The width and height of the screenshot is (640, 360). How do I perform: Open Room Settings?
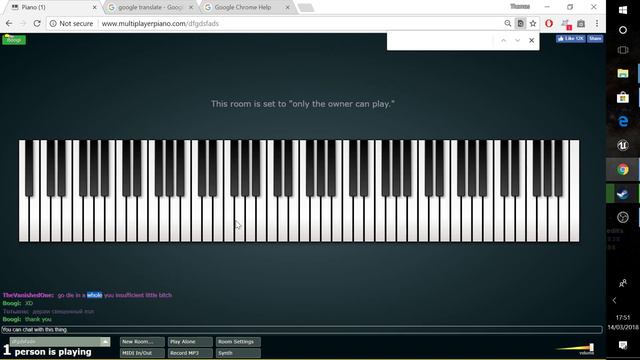[238, 342]
